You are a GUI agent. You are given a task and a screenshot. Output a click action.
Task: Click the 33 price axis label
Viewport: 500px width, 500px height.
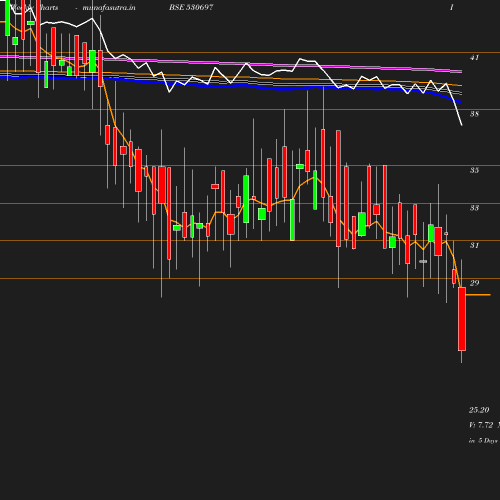click(x=474, y=208)
